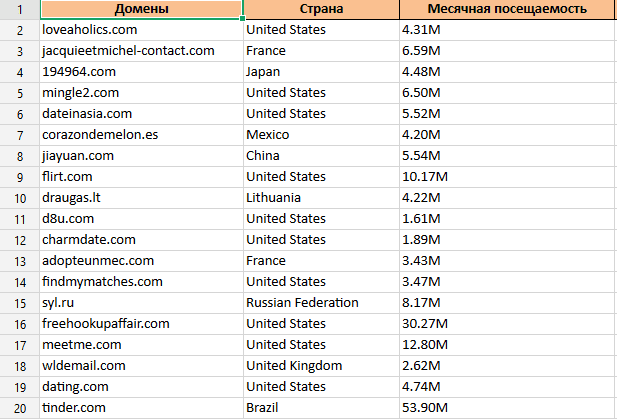Select the China country cell
Image resolution: width=617 pixels, height=419 pixels.
pyautogui.click(x=321, y=156)
